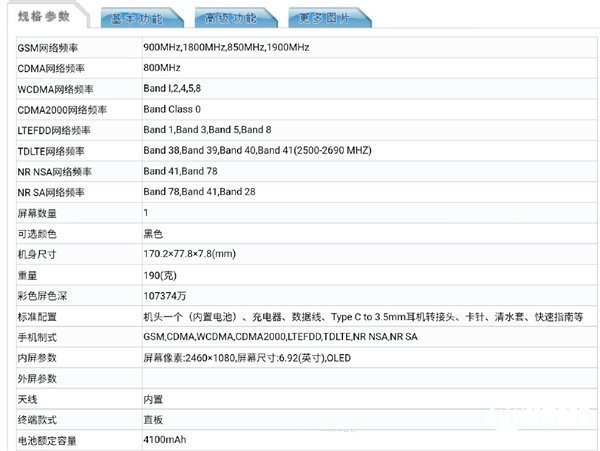Click the NR NSA网络频率 row label

58,171
